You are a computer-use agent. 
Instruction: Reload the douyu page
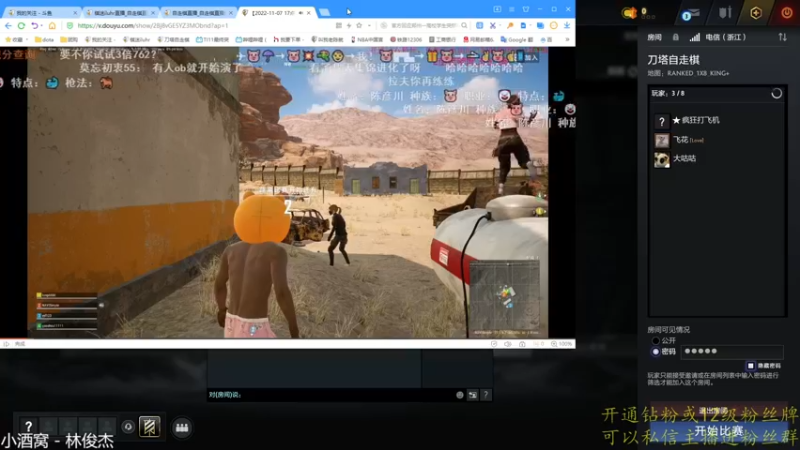21,26
